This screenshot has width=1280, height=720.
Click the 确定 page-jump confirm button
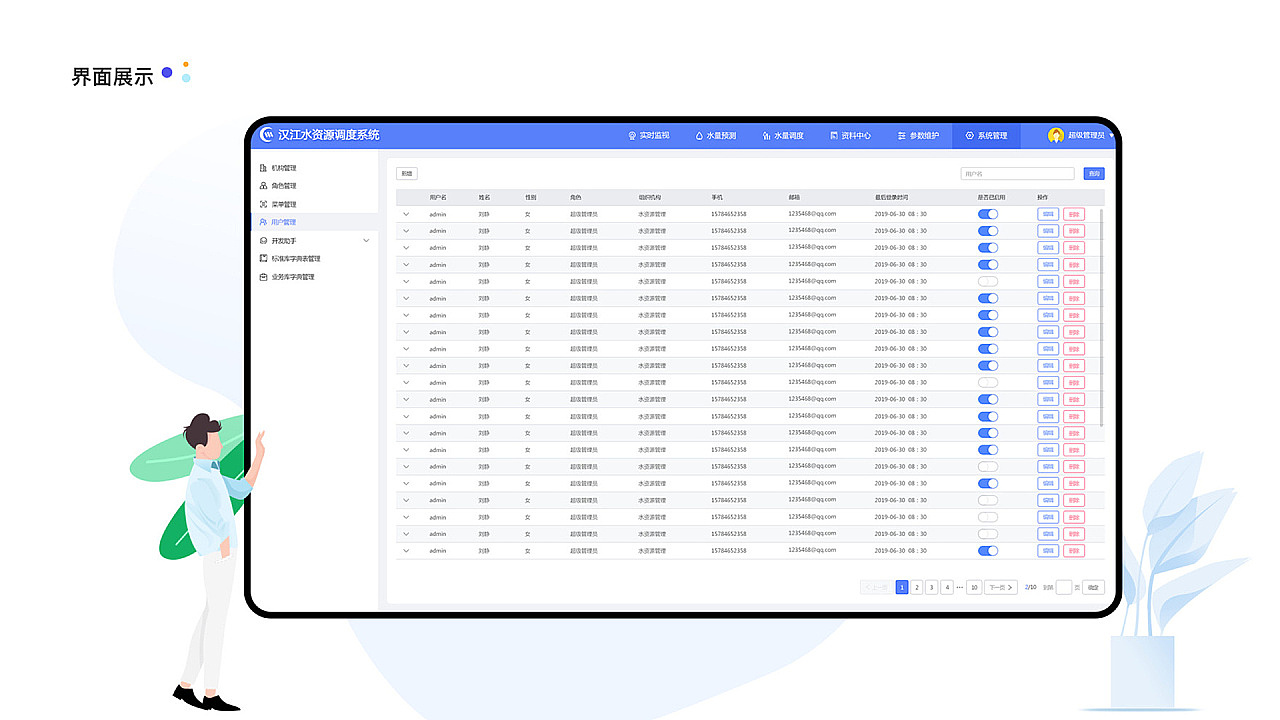(x=1094, y=587)
